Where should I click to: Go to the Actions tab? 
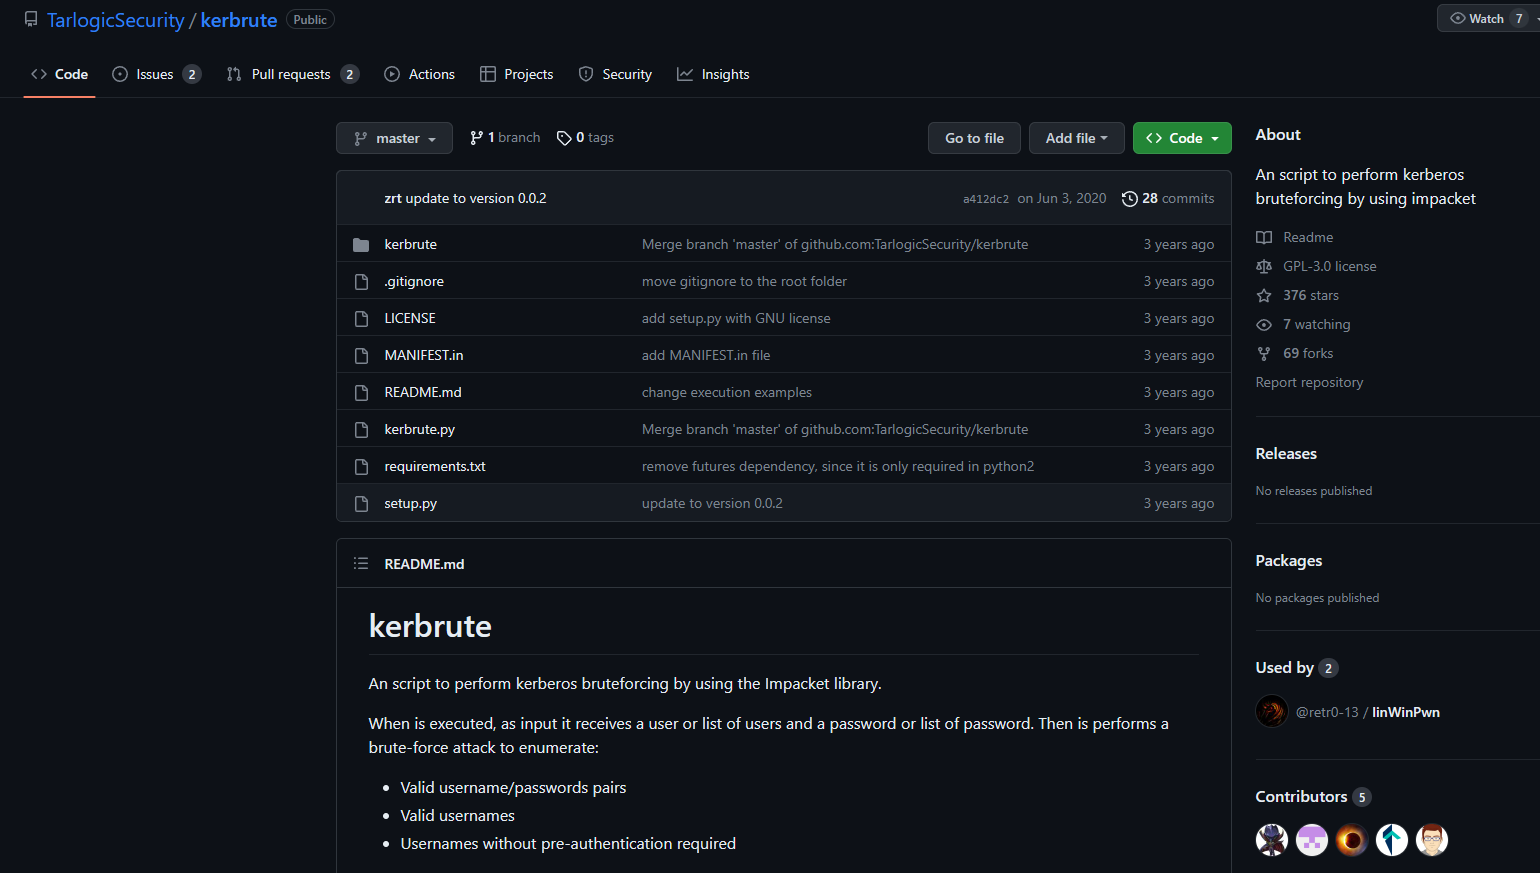[420, 75]
